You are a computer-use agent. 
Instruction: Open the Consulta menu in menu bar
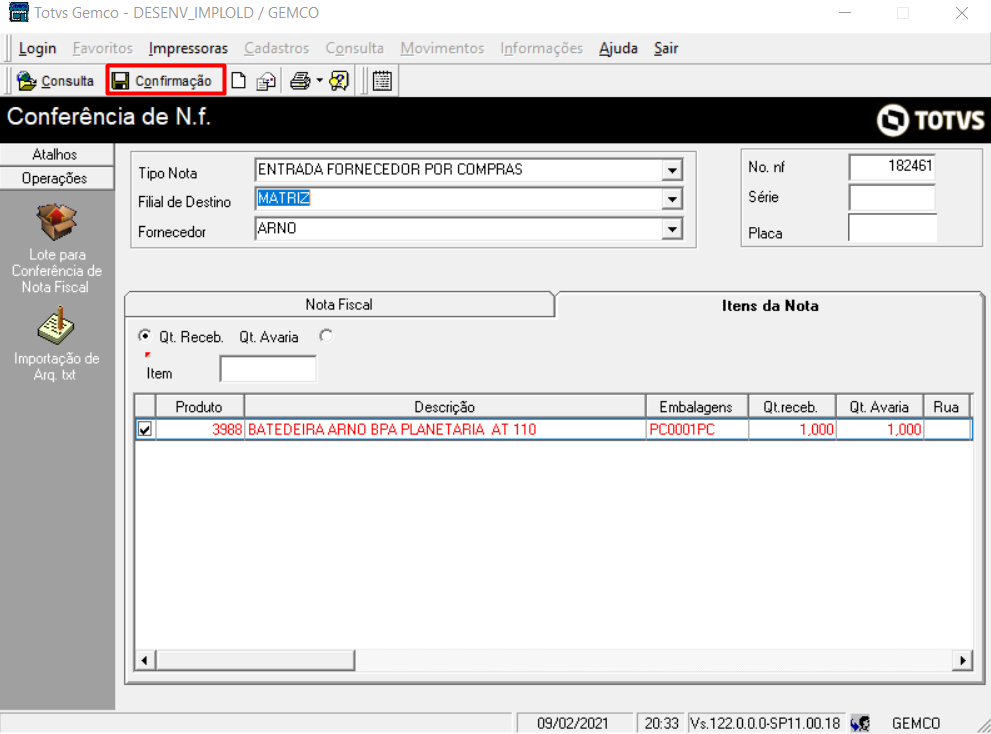click(355, 48)
